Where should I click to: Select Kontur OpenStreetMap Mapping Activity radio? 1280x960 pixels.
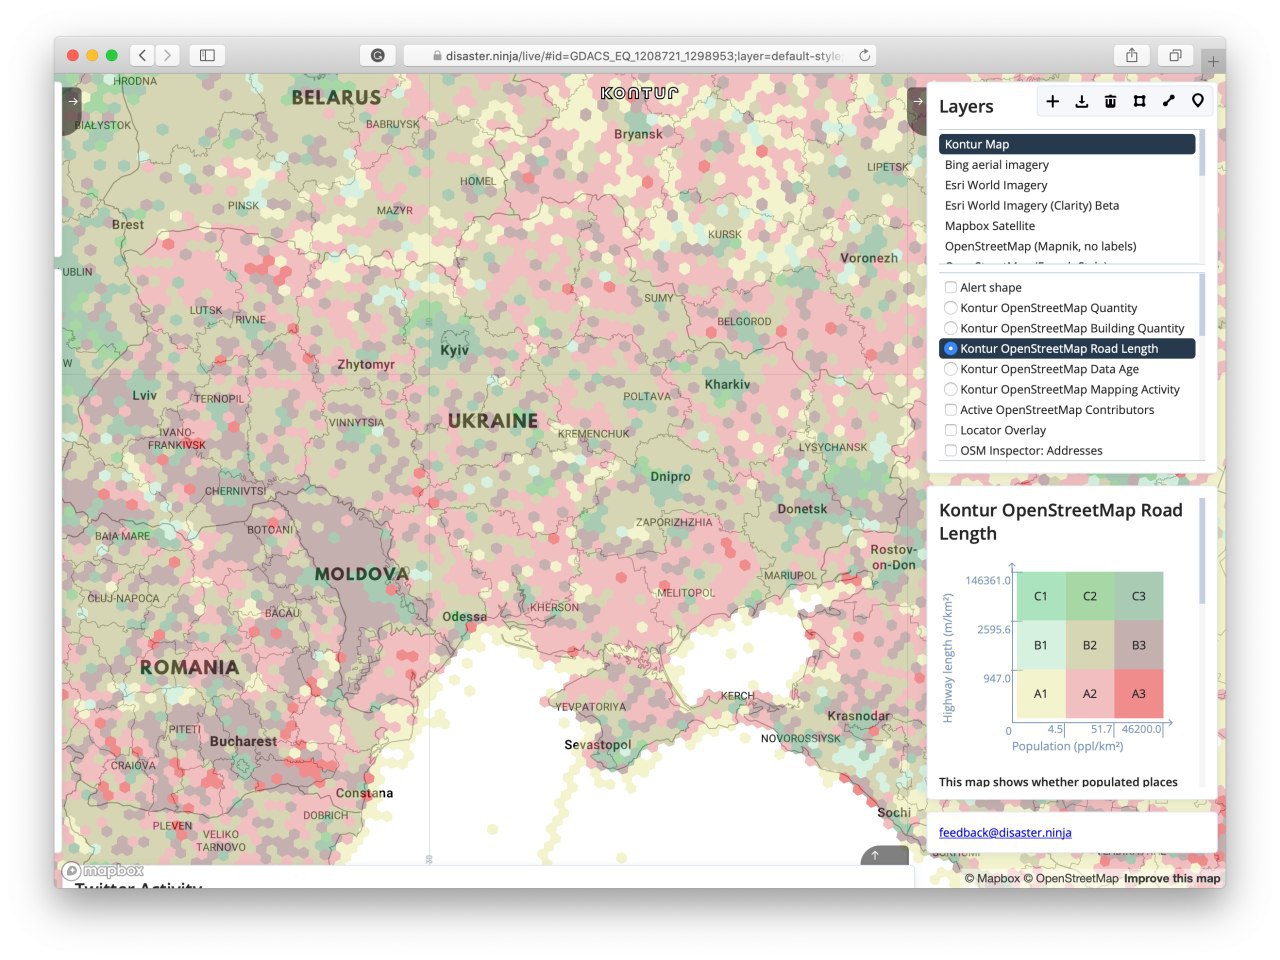pyautogui.click(x=951, y=389)
